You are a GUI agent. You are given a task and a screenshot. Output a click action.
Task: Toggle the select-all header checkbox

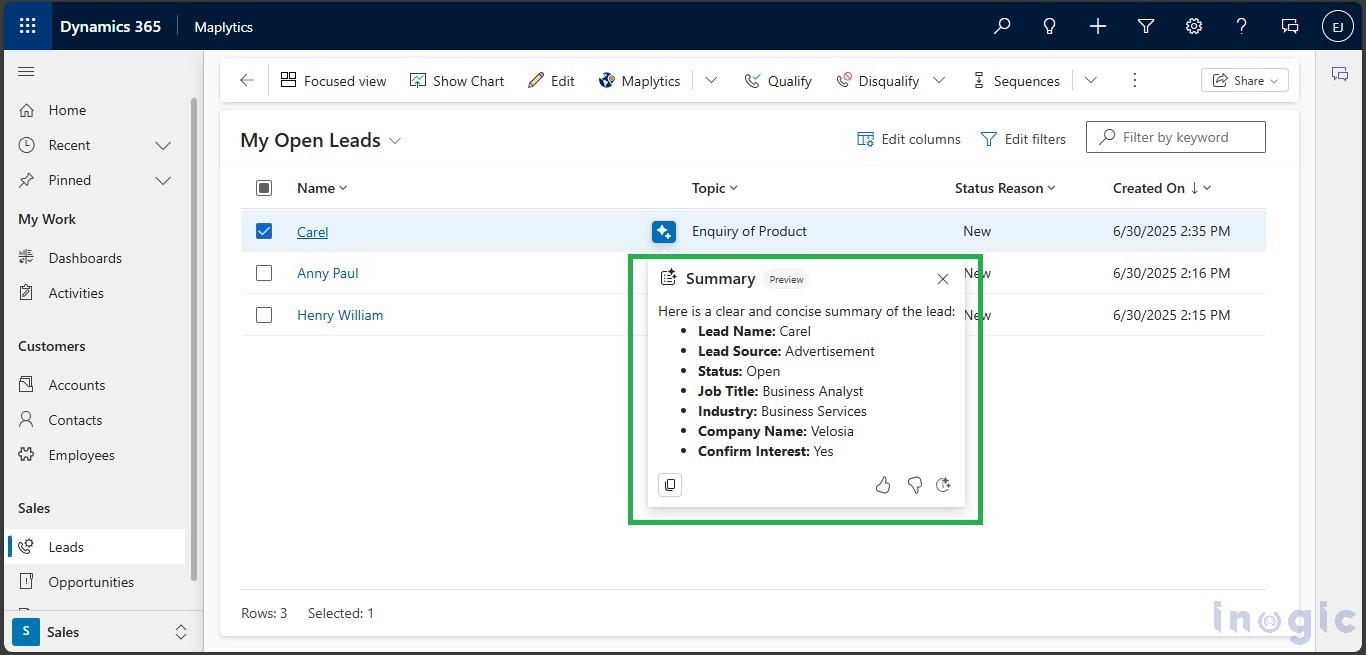(264, 188)
